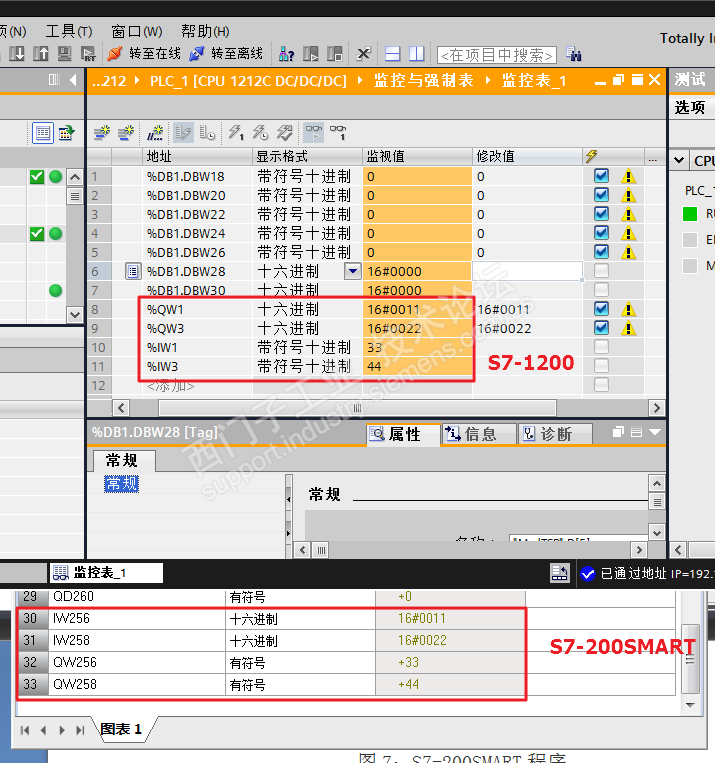Image resolution: width=715 pixels, height=763 pixels.
Task: Click the start simulation monitor icon
Action: tap(64, 54)
